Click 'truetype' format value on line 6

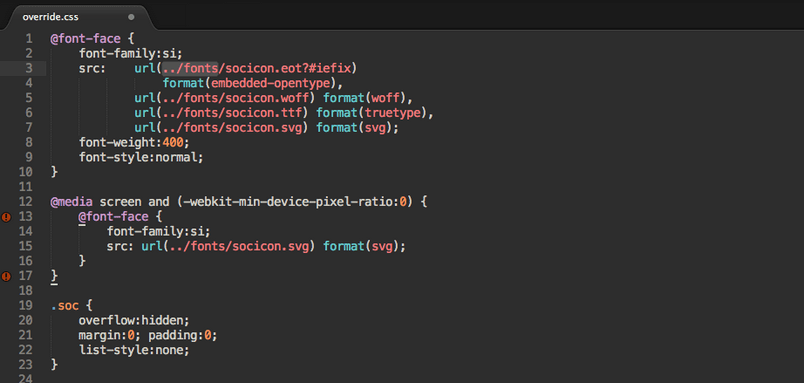392,113
